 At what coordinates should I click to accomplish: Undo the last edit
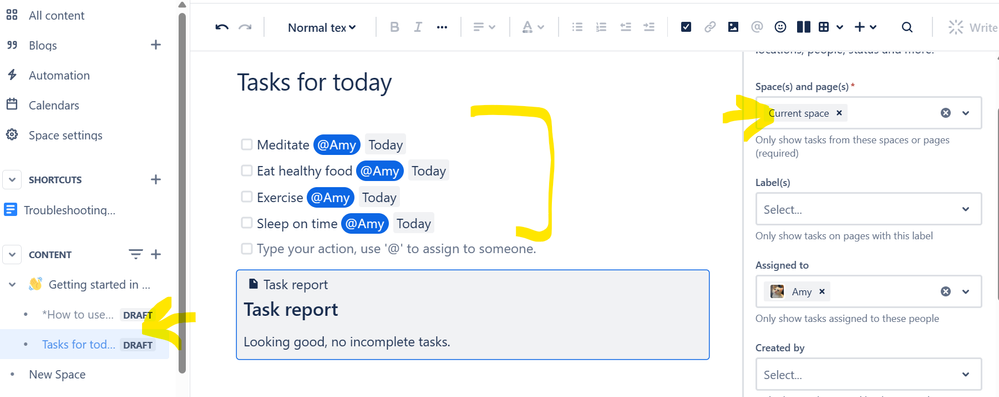coord(222,27)
